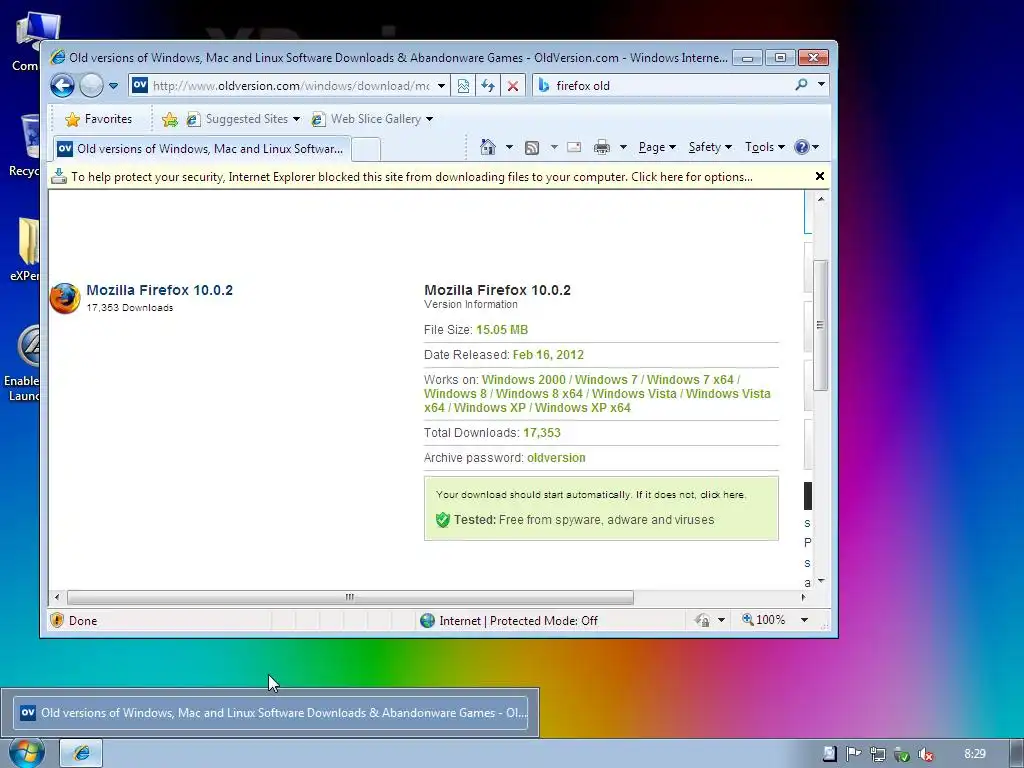Toggle Compatibility View icon

(463, 86)
